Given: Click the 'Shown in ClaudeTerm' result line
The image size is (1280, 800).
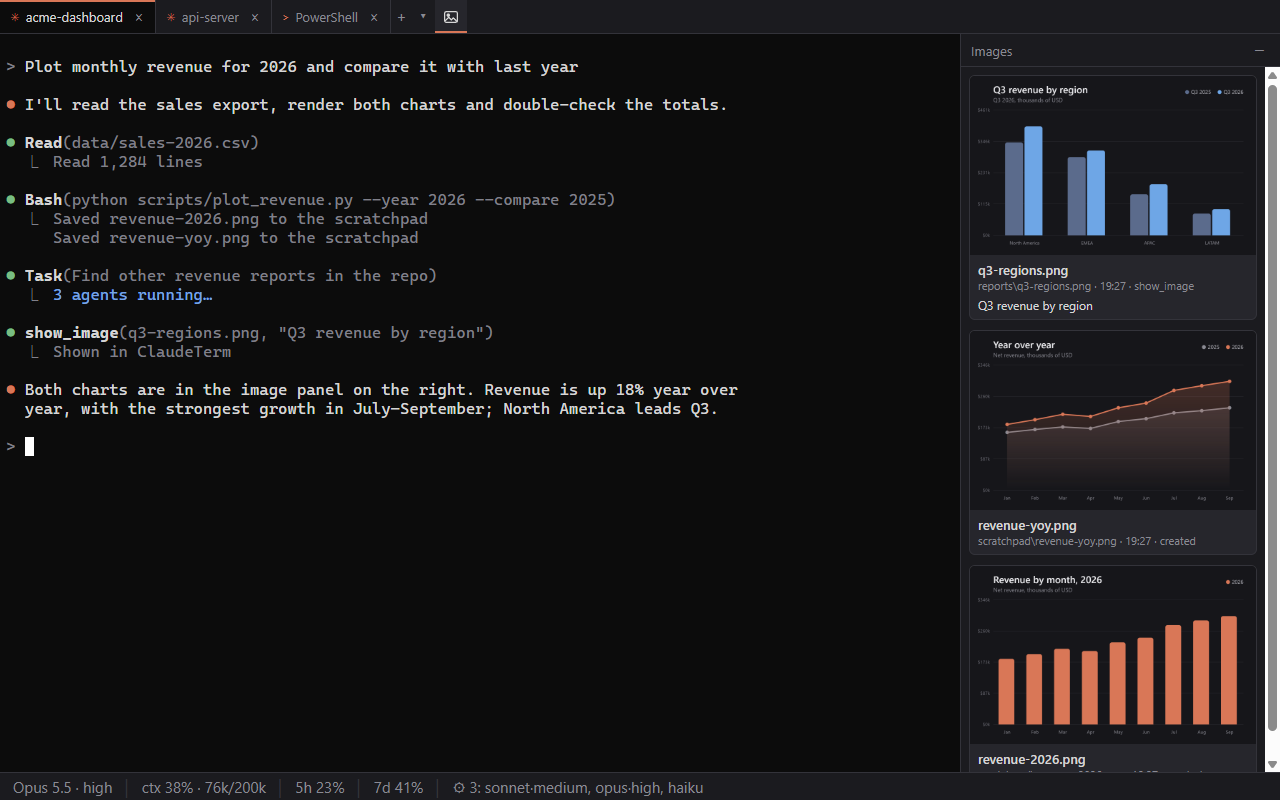Looking at the screenshot, I should click(x=142, y=352).
